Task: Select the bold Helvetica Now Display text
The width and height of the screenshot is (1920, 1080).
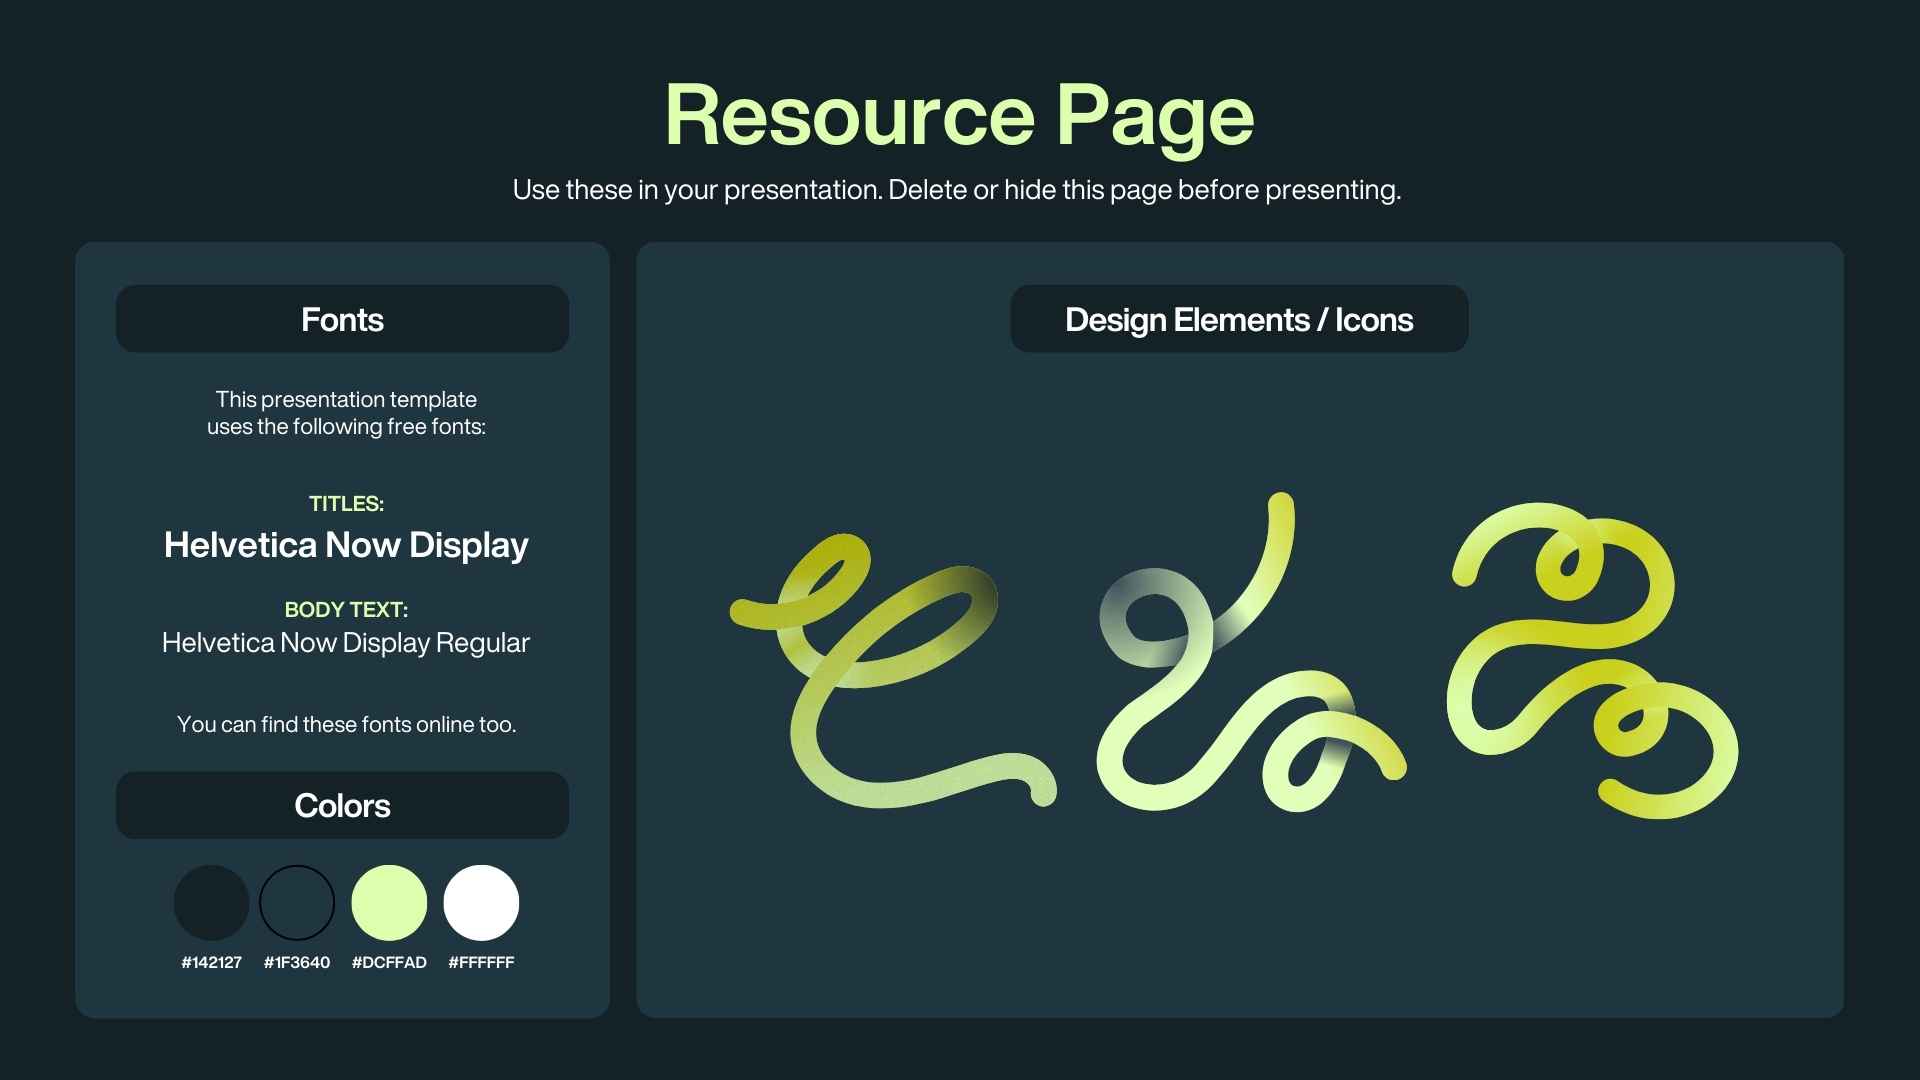Action: [x=346, y=545]
